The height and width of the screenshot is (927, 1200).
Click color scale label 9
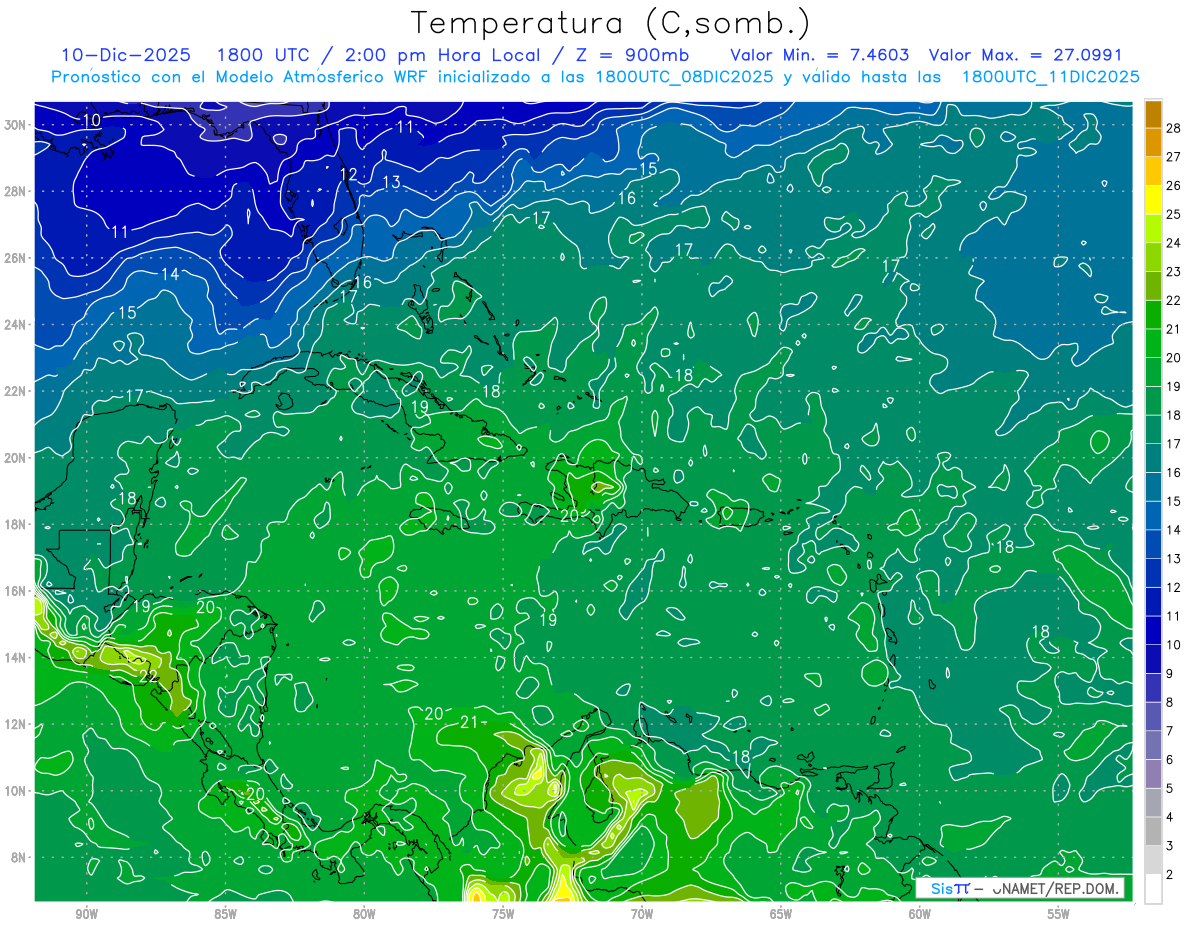click(x=1170, y=674)
